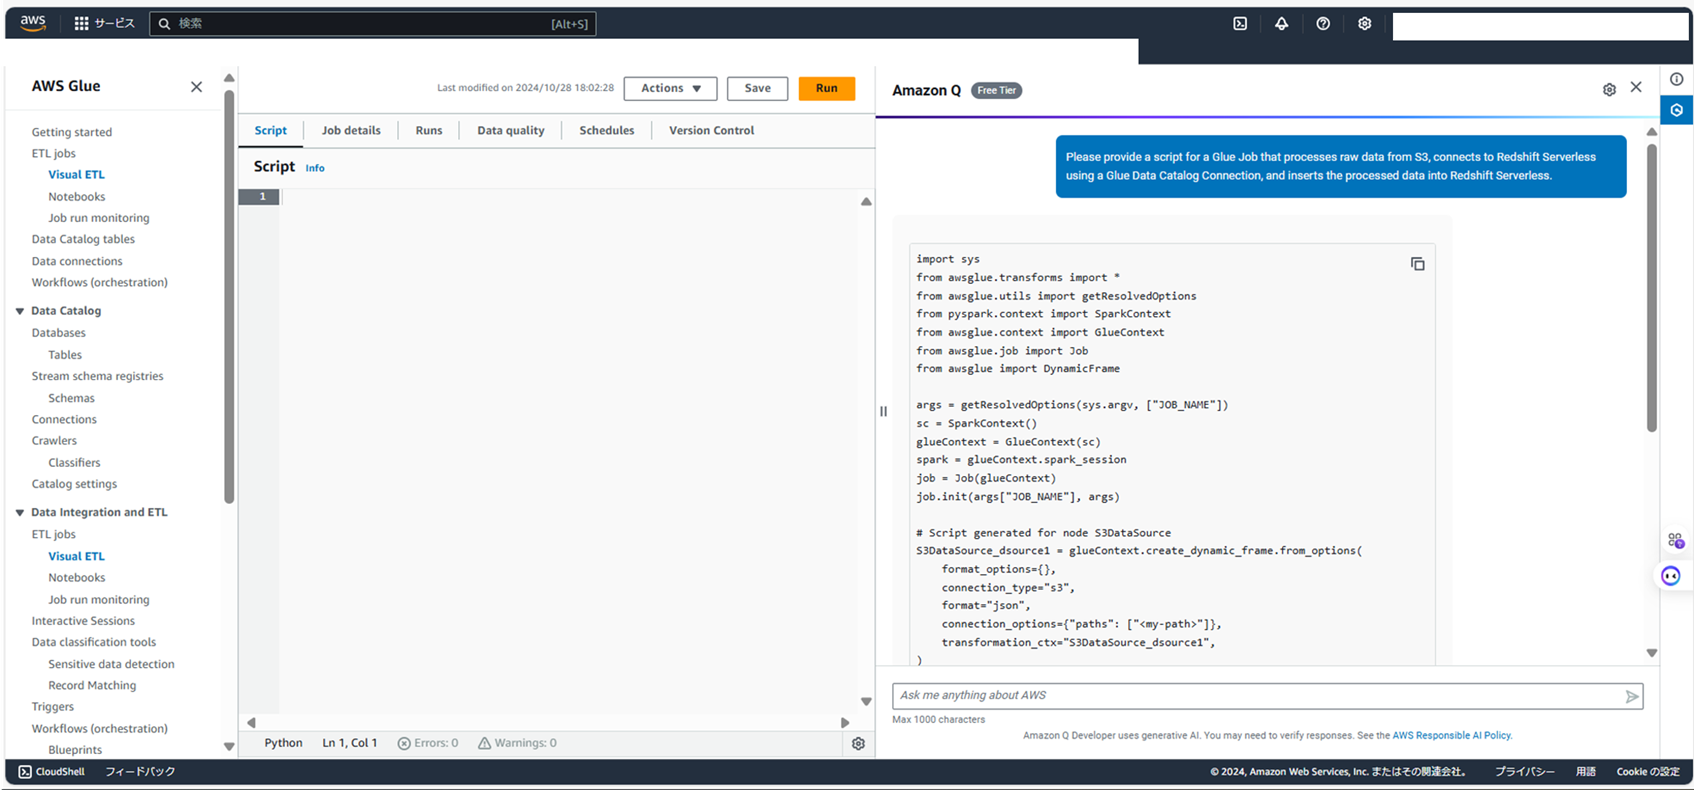This screenshot has height=790, width=1694.
Task: Click the Amazon Q chat bubble icon
Action: click(x=1671, y=576)
